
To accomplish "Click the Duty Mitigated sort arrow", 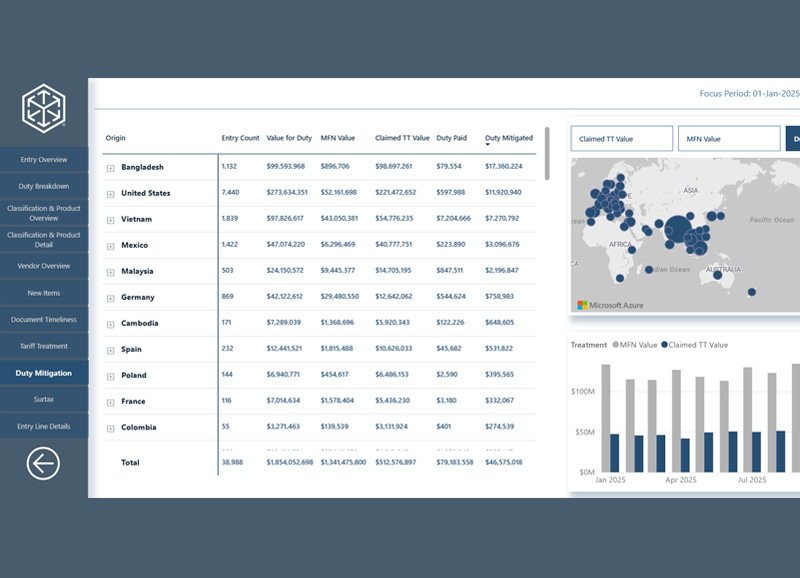I will (488, 145).
